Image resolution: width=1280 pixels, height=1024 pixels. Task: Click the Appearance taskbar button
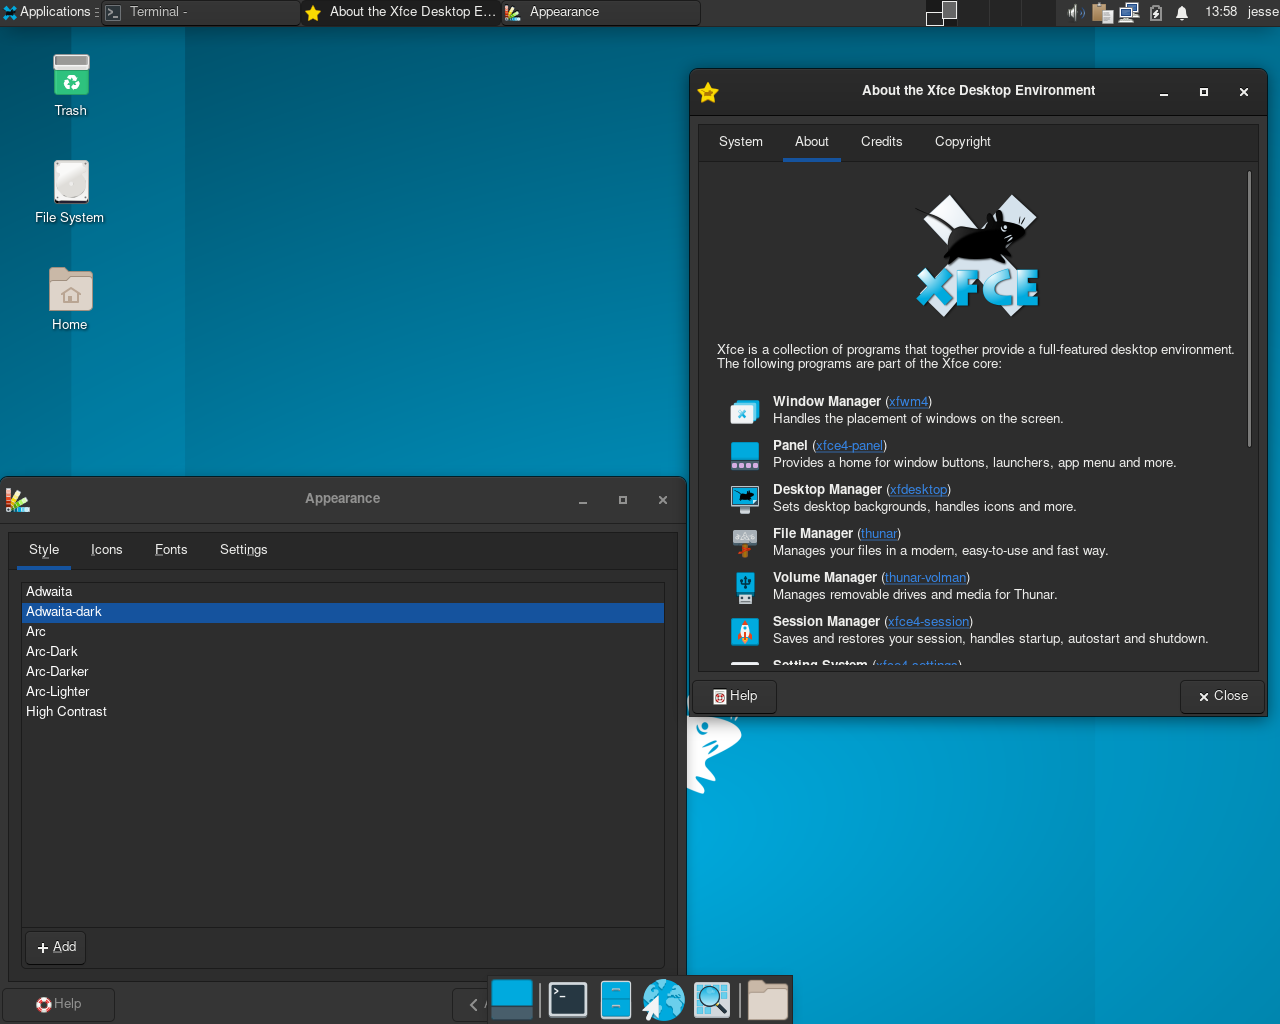tap(601, 12)
